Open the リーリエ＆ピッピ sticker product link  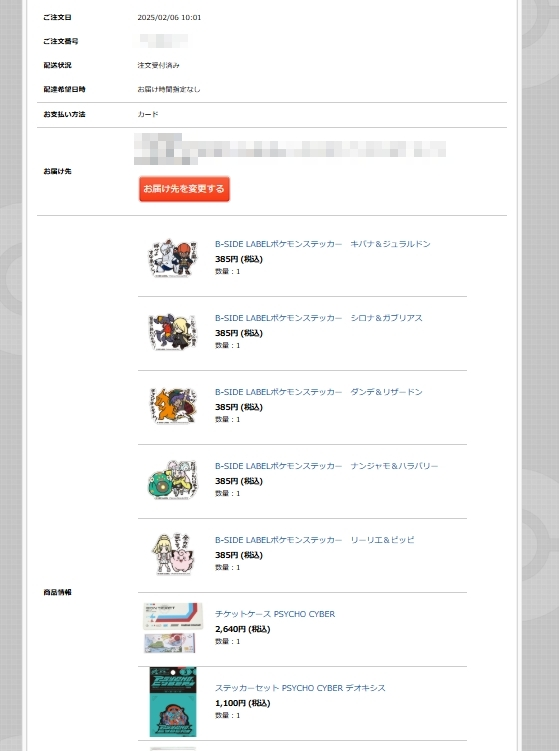314,540
